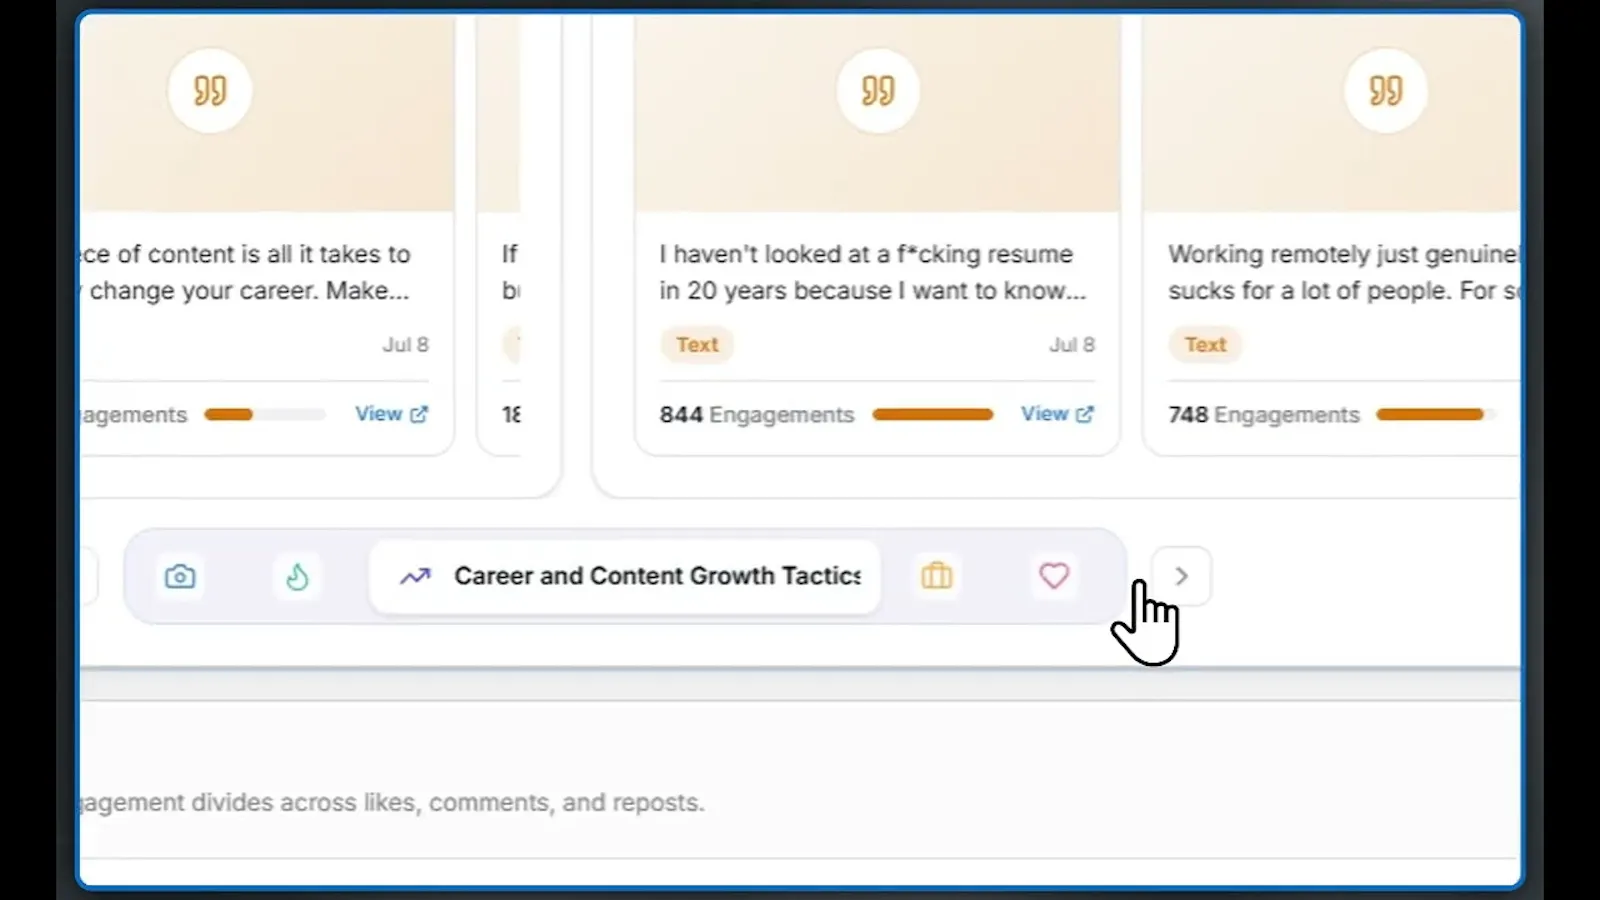Screen dimensions: 1600x900
Task: Open the Working remotely post card thumbnail
Action: click(1331, 112)
